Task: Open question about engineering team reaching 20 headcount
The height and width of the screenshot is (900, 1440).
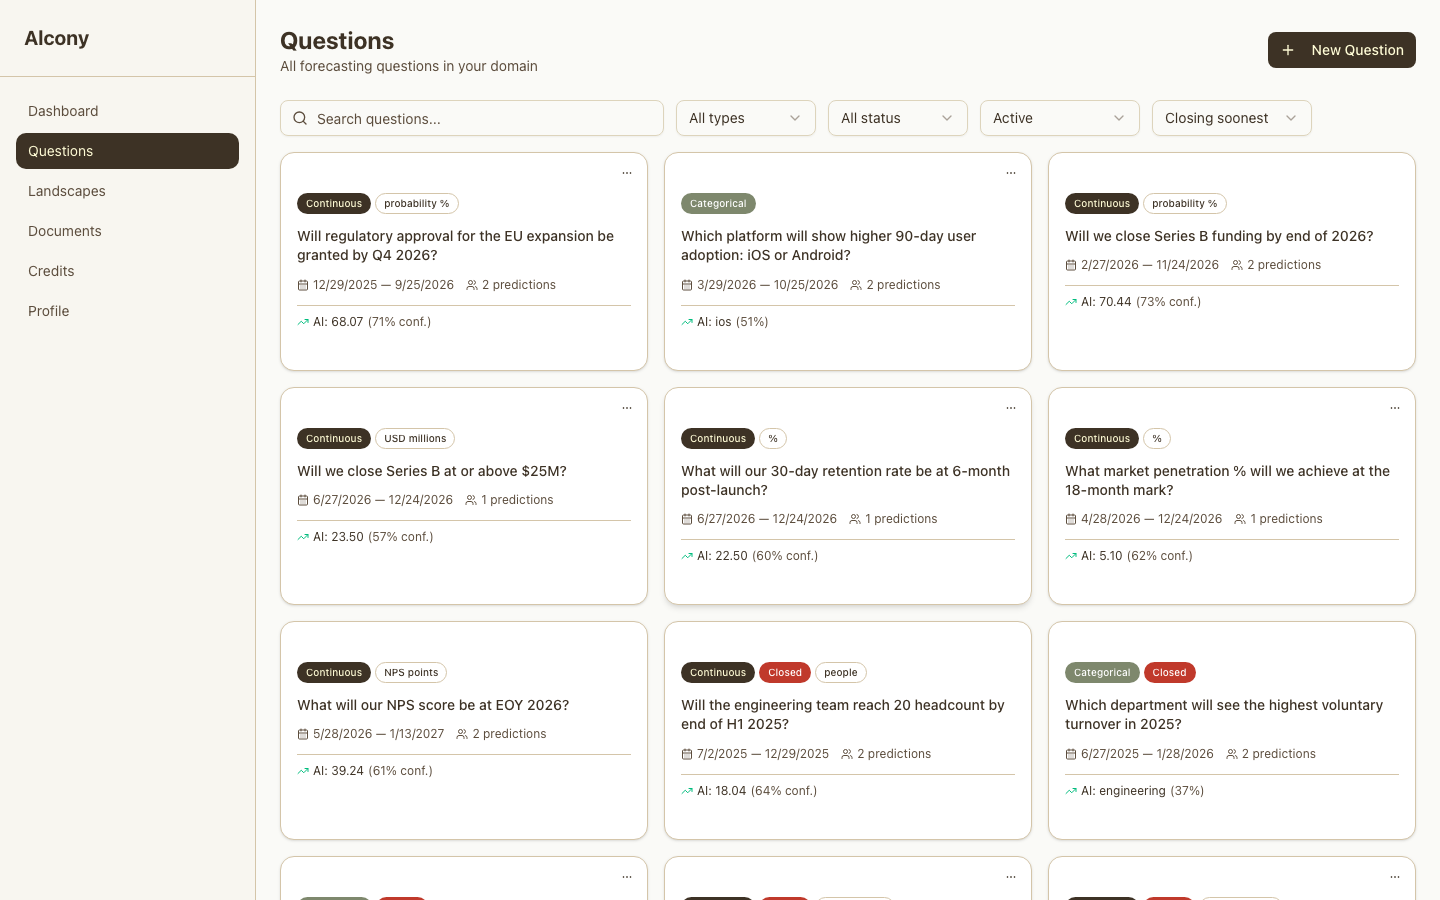Action: click(842, 715)
